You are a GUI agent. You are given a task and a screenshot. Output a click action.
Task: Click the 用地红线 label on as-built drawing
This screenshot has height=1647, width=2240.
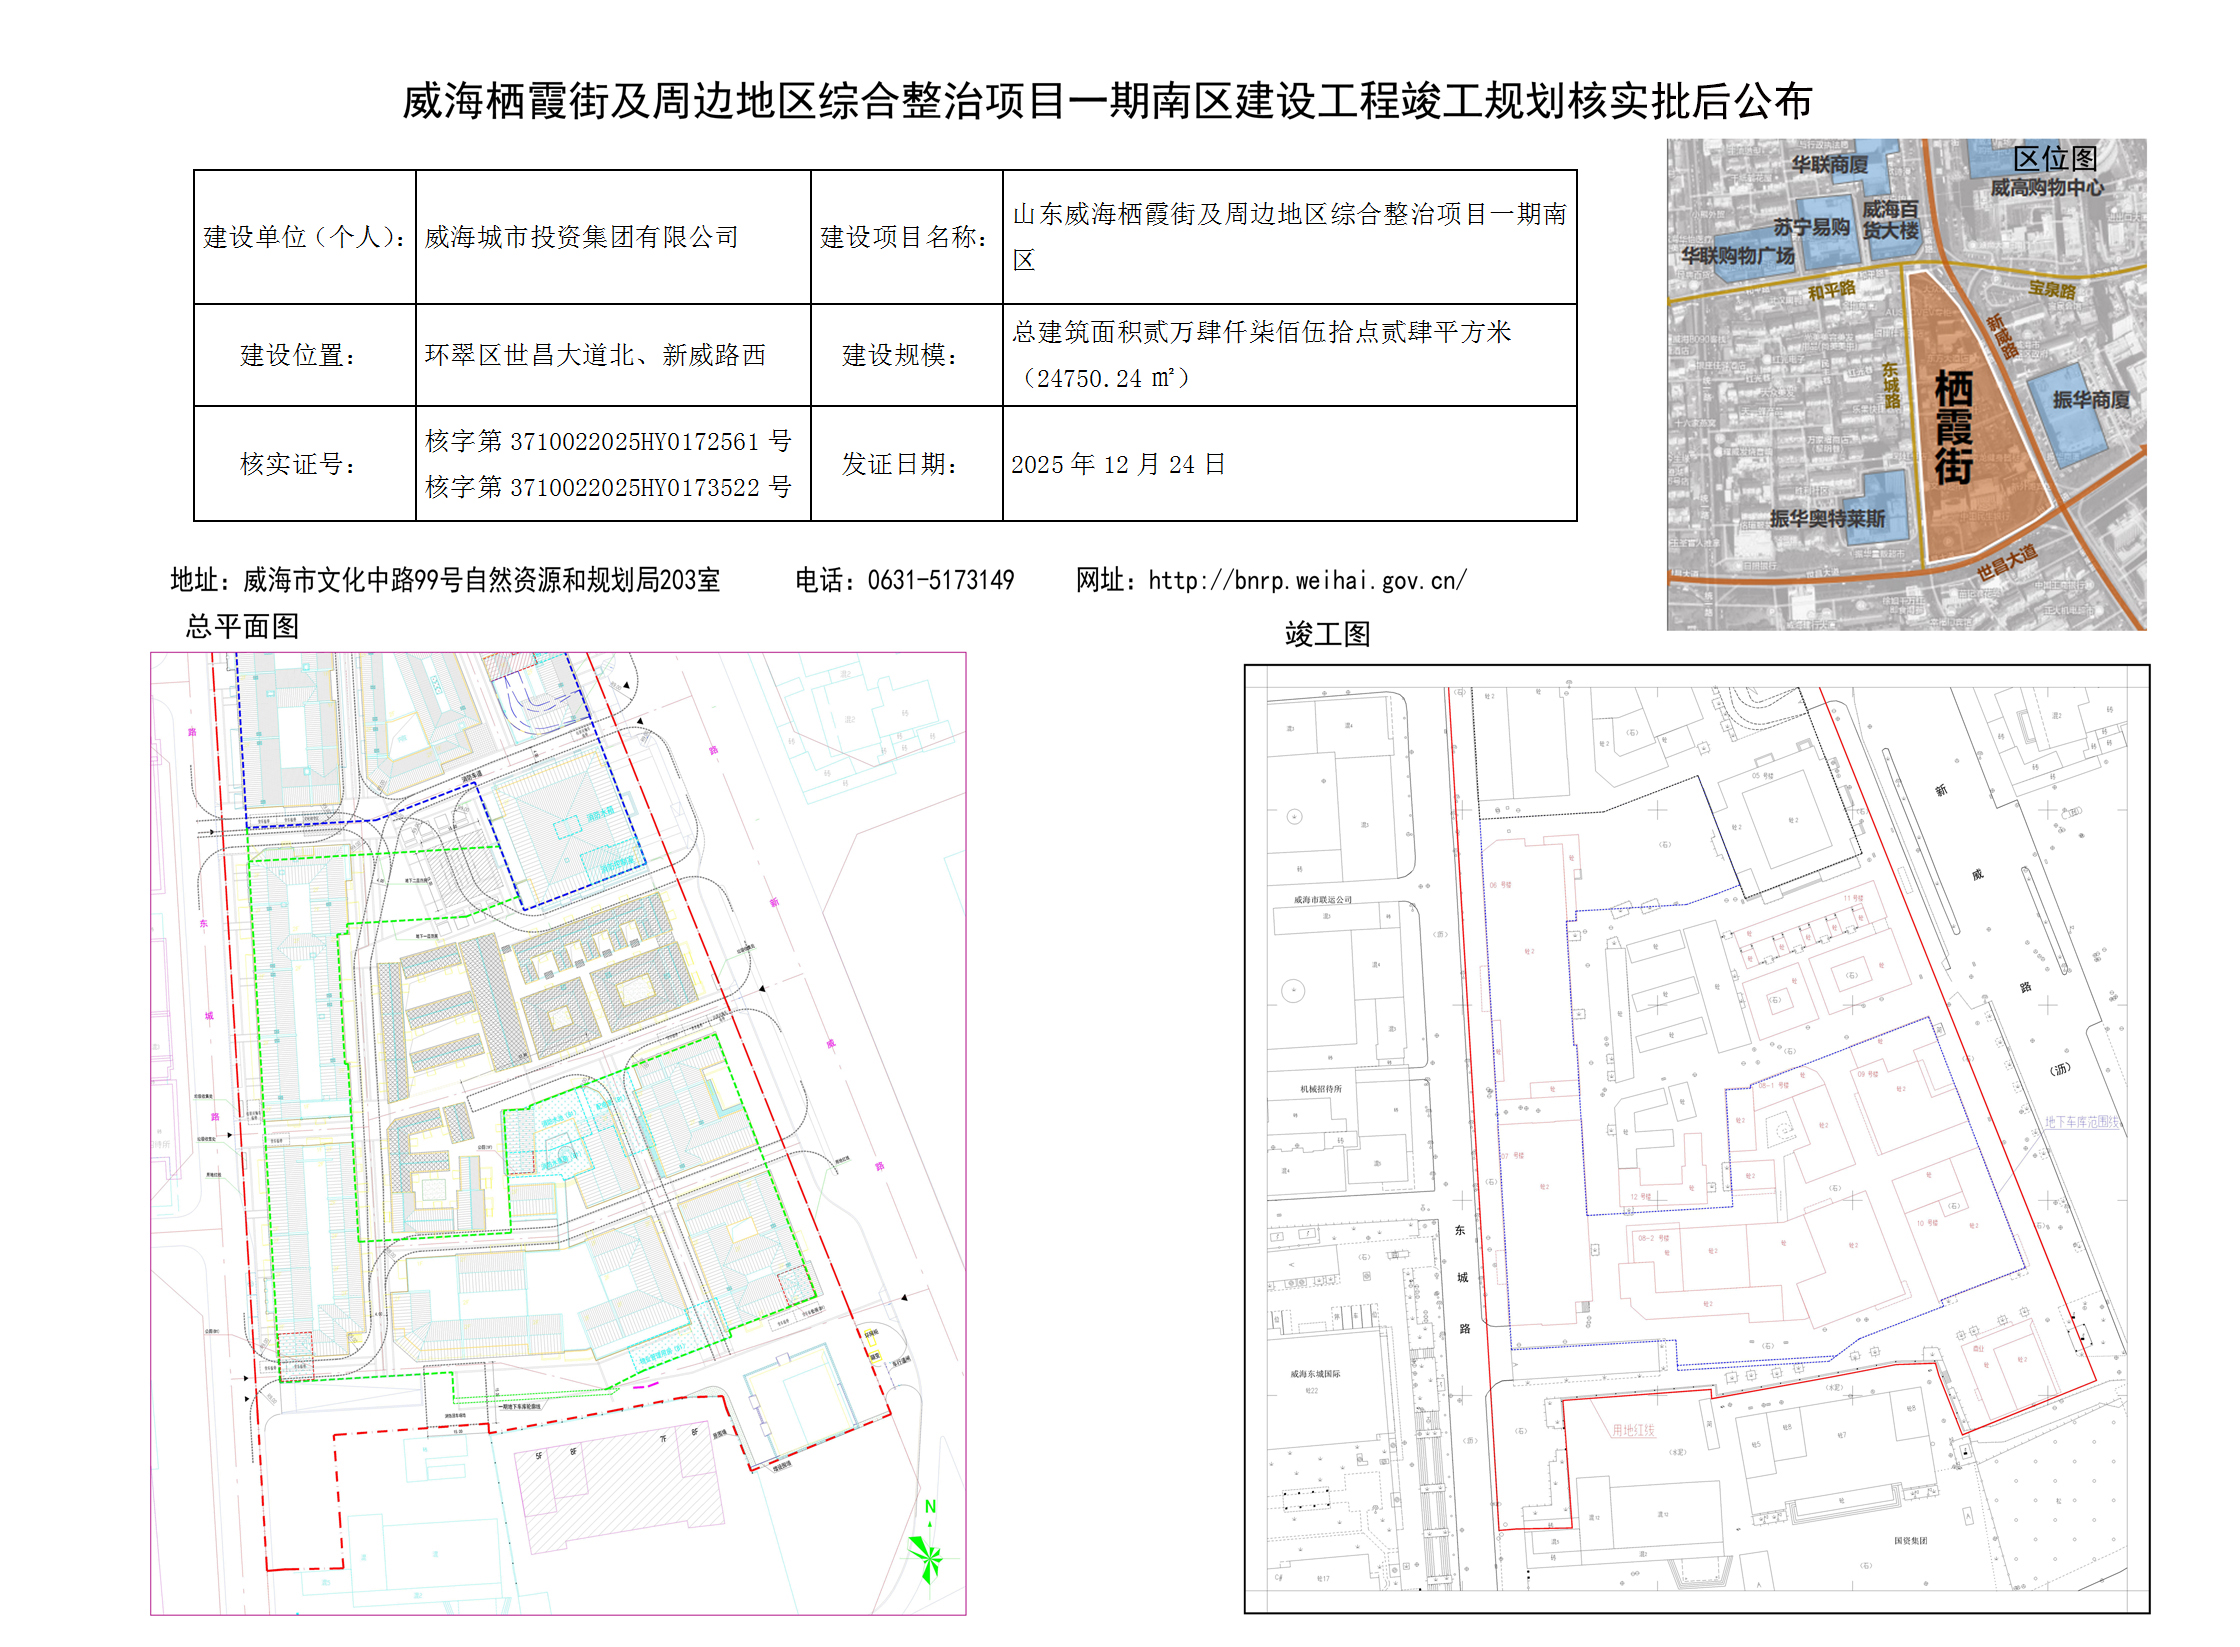1632,1431
